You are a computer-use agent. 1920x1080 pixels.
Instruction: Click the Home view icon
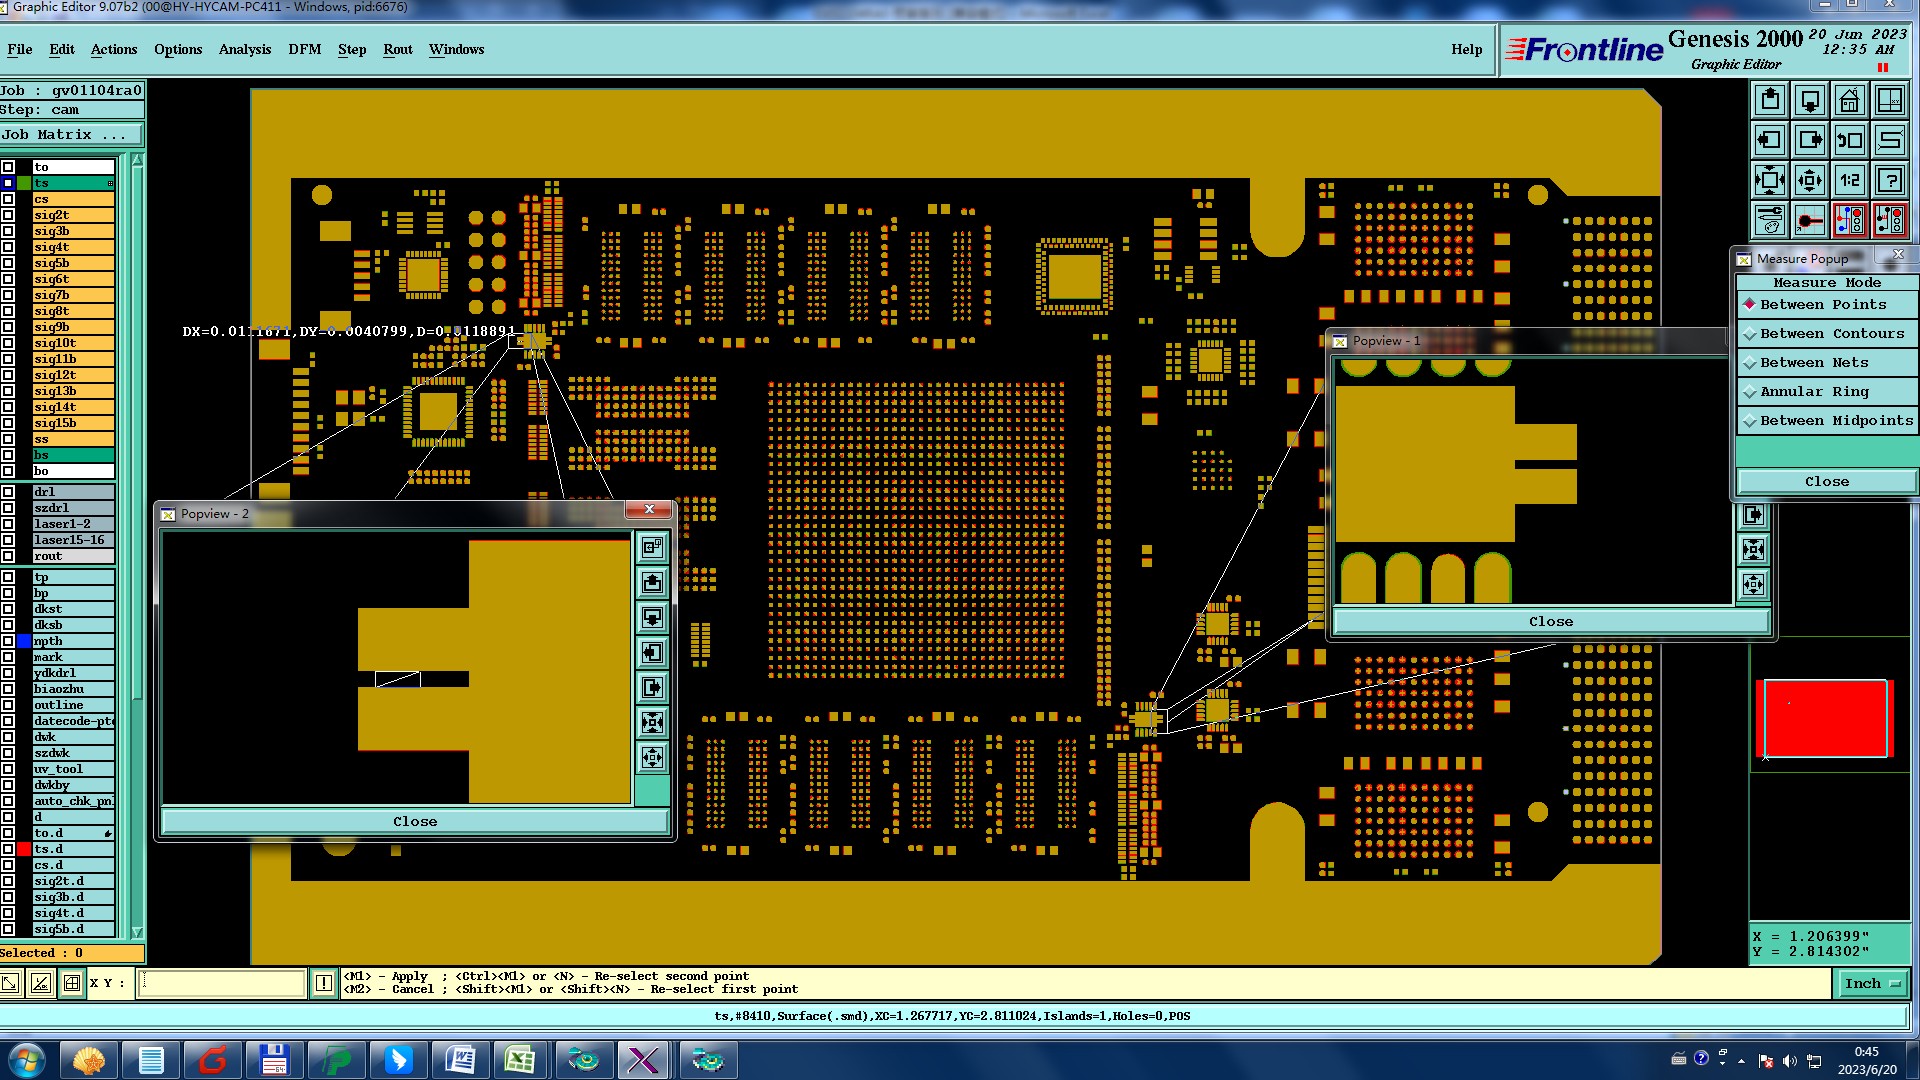(x=1849, y=100)
